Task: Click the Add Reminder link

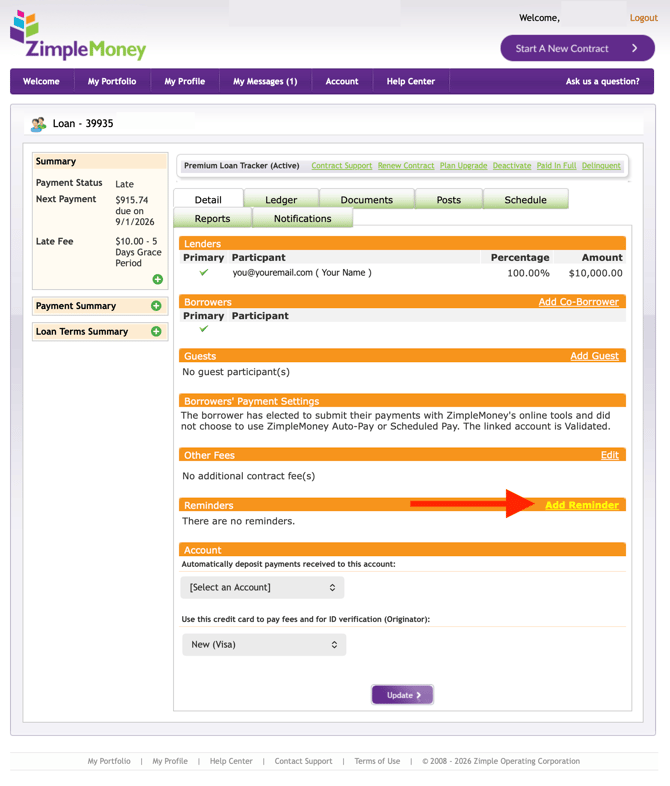Action: [x=582, y=505]
